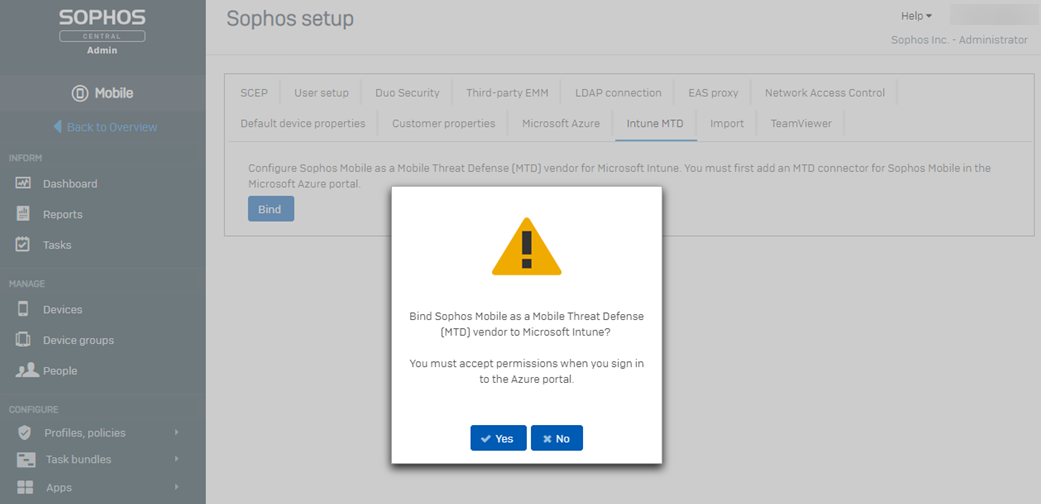Open the Third-party EMM tab

[507, 93]
